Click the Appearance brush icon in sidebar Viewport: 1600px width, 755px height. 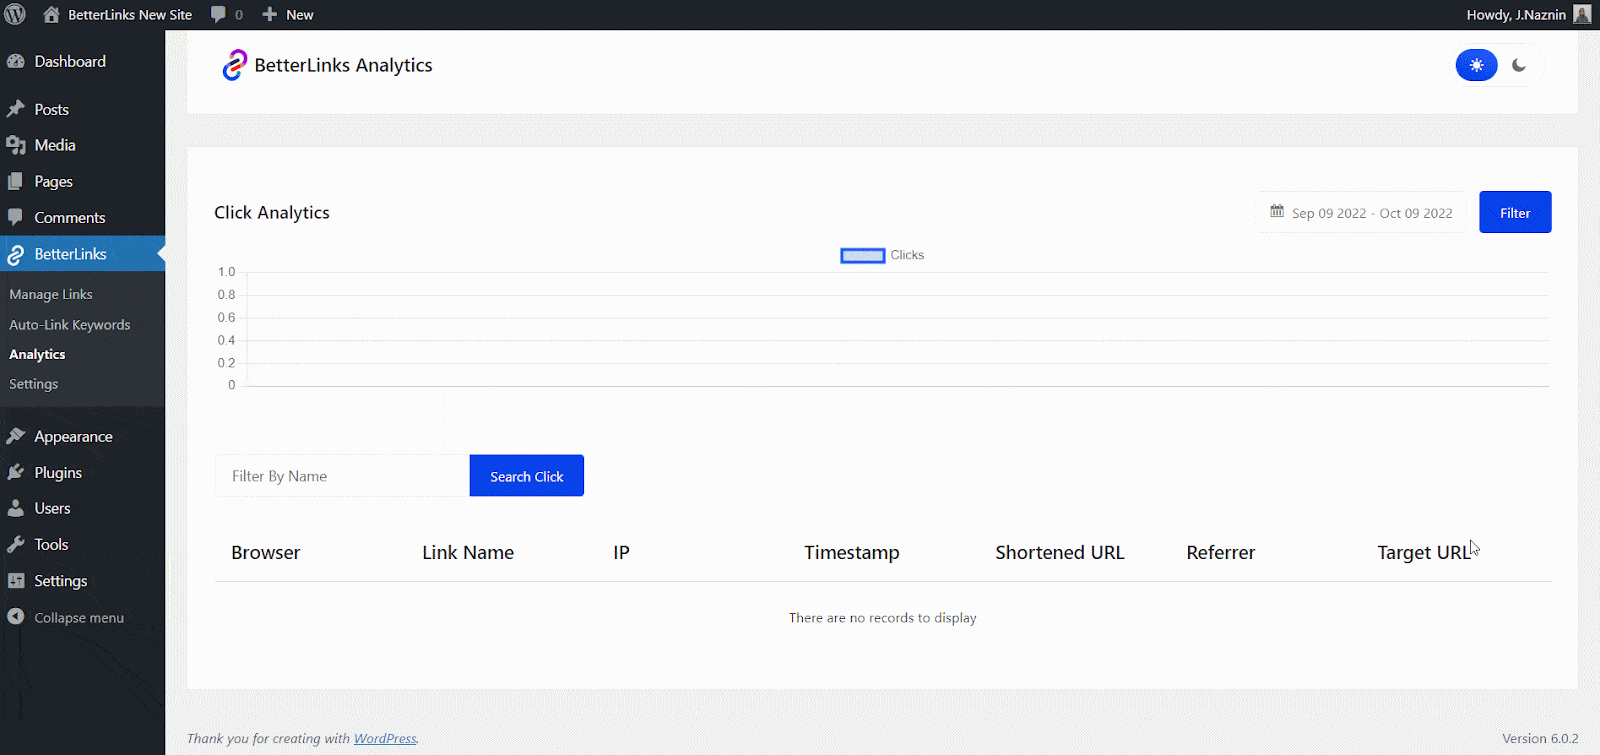tap(16, 437)
